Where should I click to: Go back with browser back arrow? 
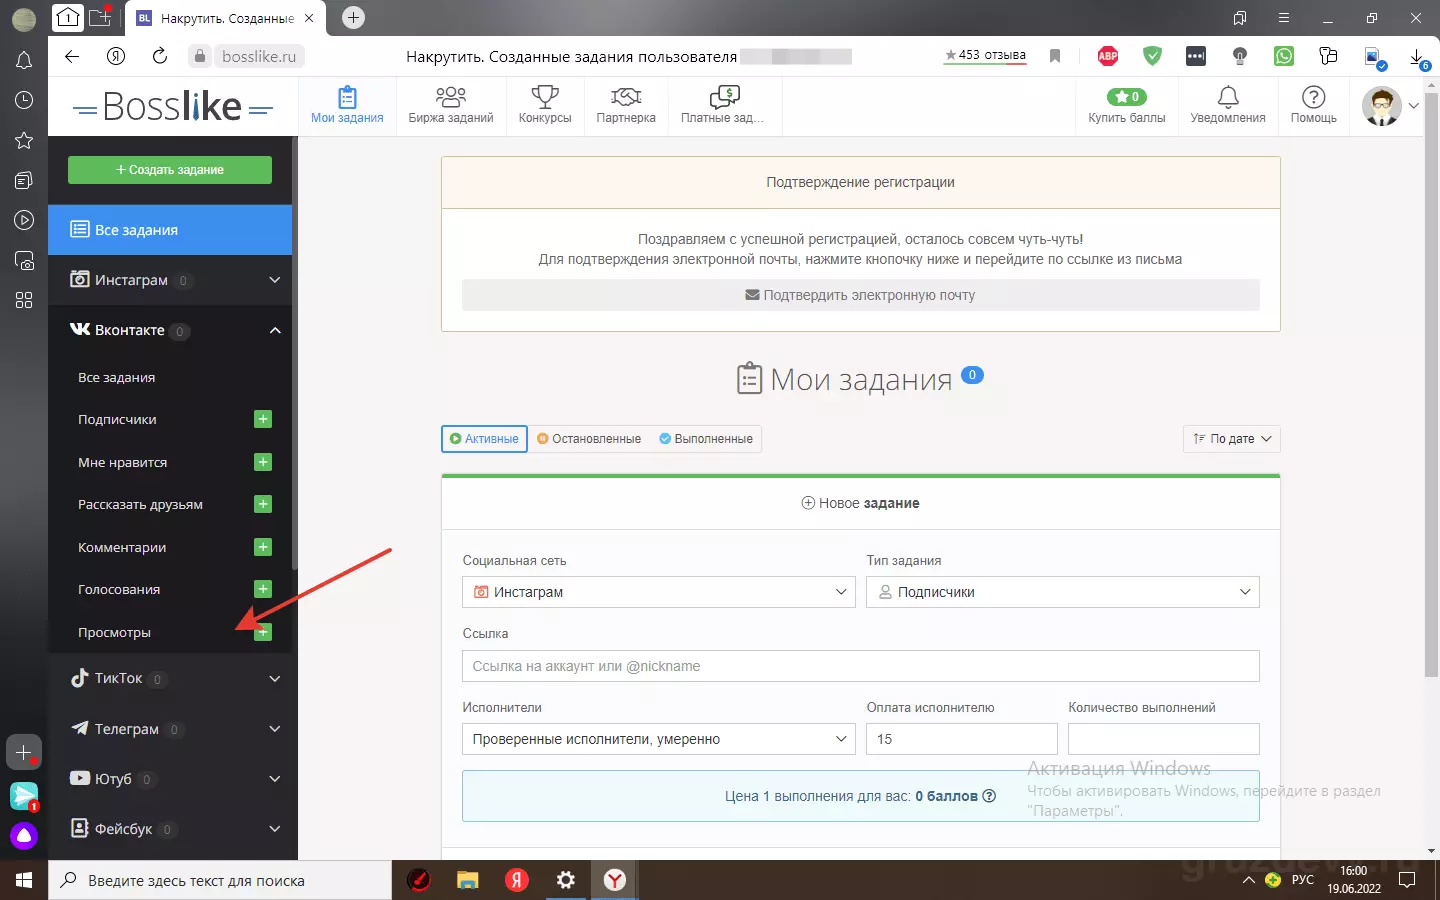72,57
